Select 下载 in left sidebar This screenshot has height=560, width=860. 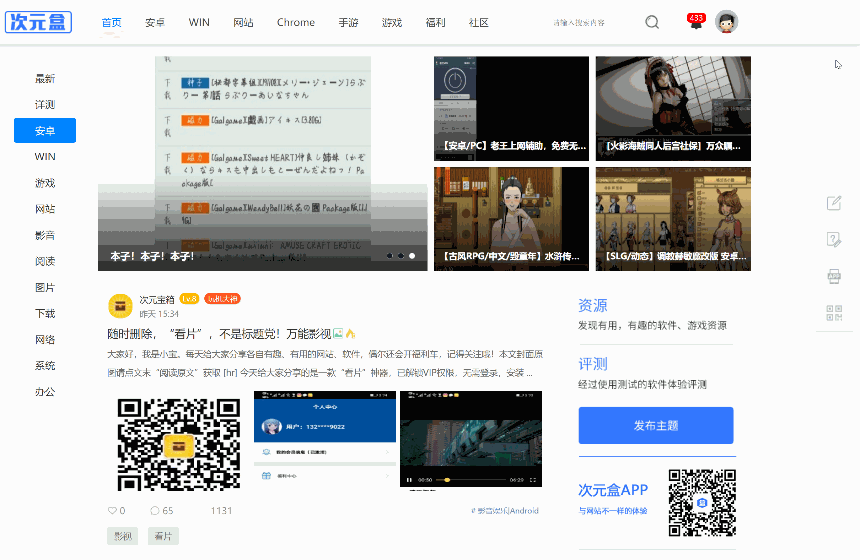pyautogui.click(x=45, y=313)
